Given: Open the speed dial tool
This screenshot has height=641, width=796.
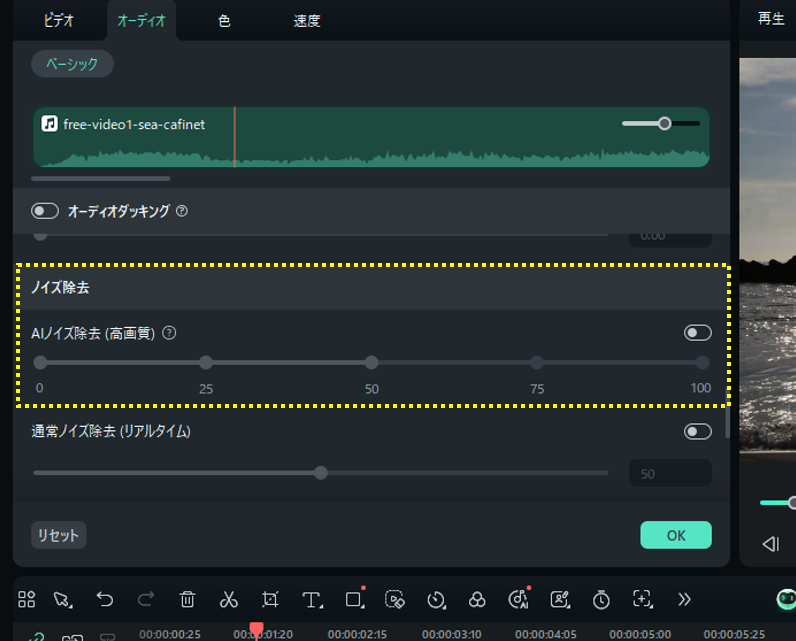Looking at the screenshot, I should (436, 600).
